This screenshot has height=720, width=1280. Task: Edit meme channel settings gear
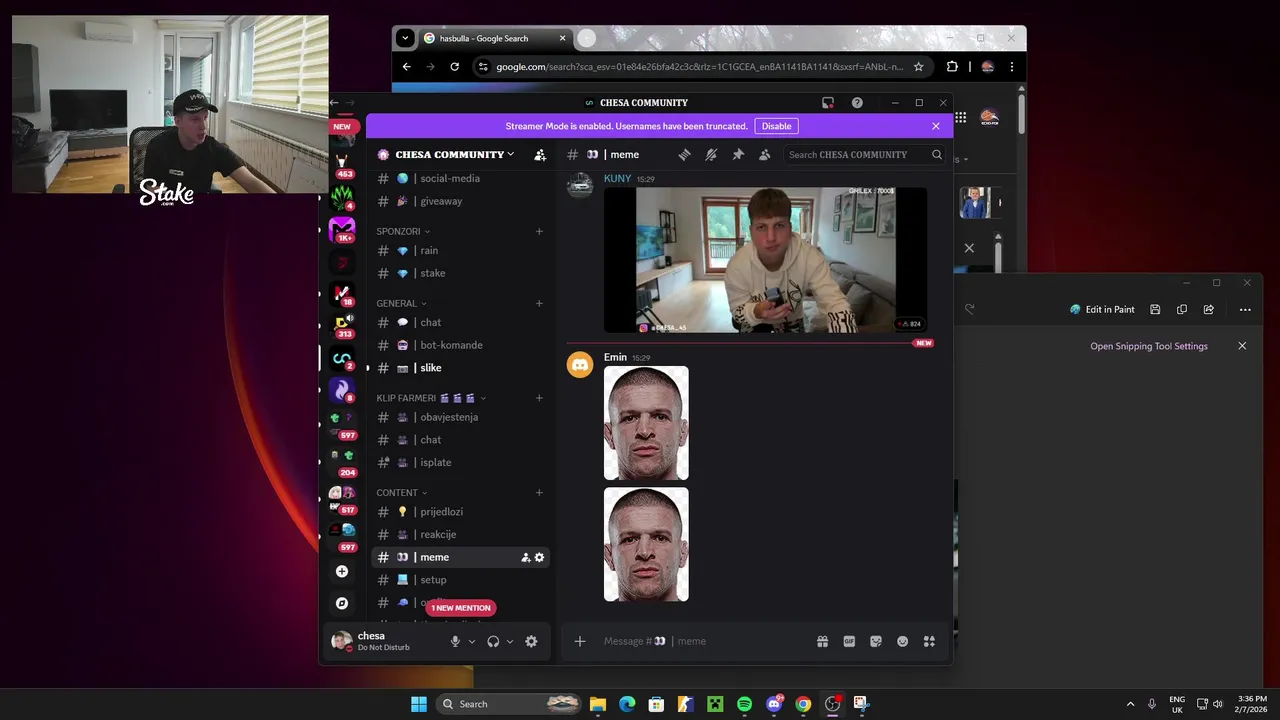pyautogui.click(x=539, y=557)
